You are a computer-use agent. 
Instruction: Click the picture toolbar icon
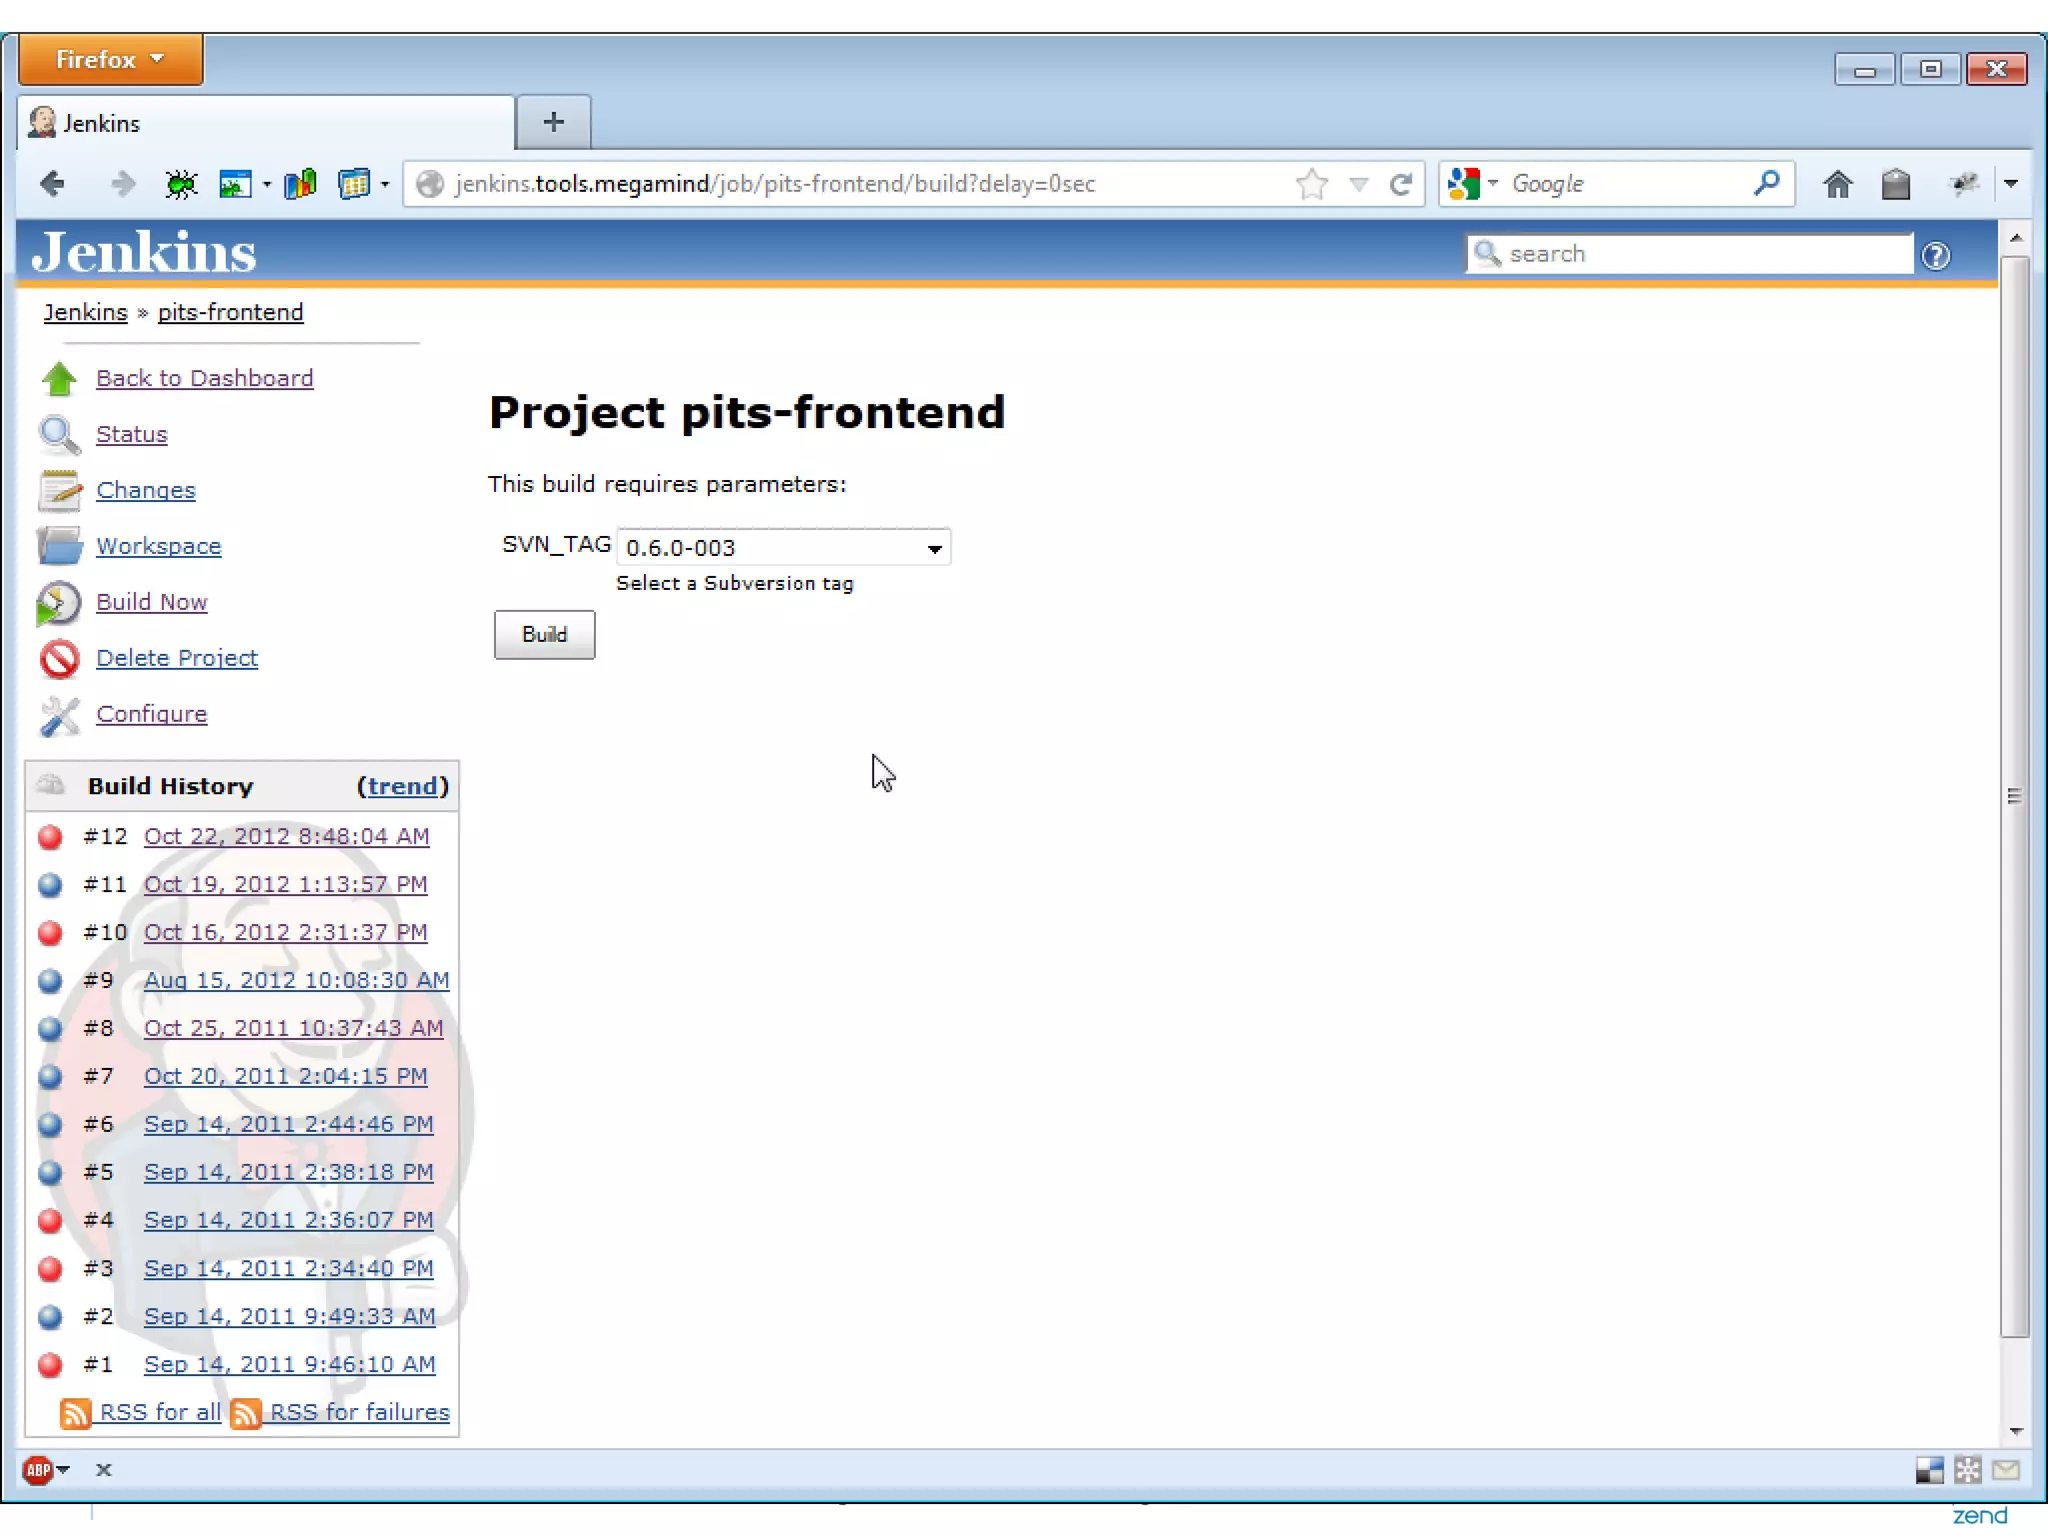236,184
